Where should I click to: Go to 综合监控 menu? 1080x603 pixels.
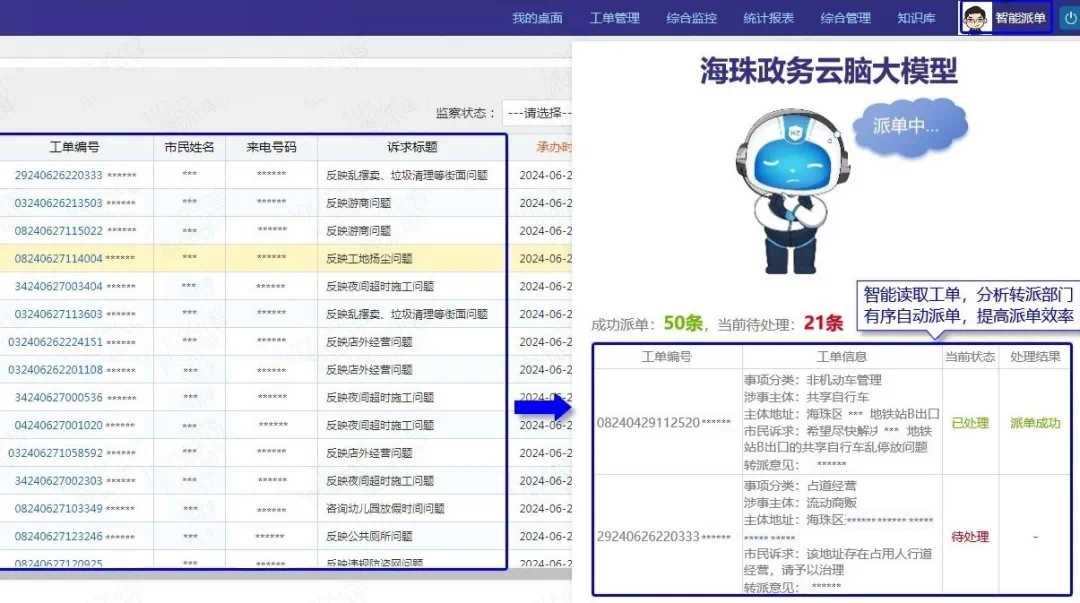coord(691,18)
